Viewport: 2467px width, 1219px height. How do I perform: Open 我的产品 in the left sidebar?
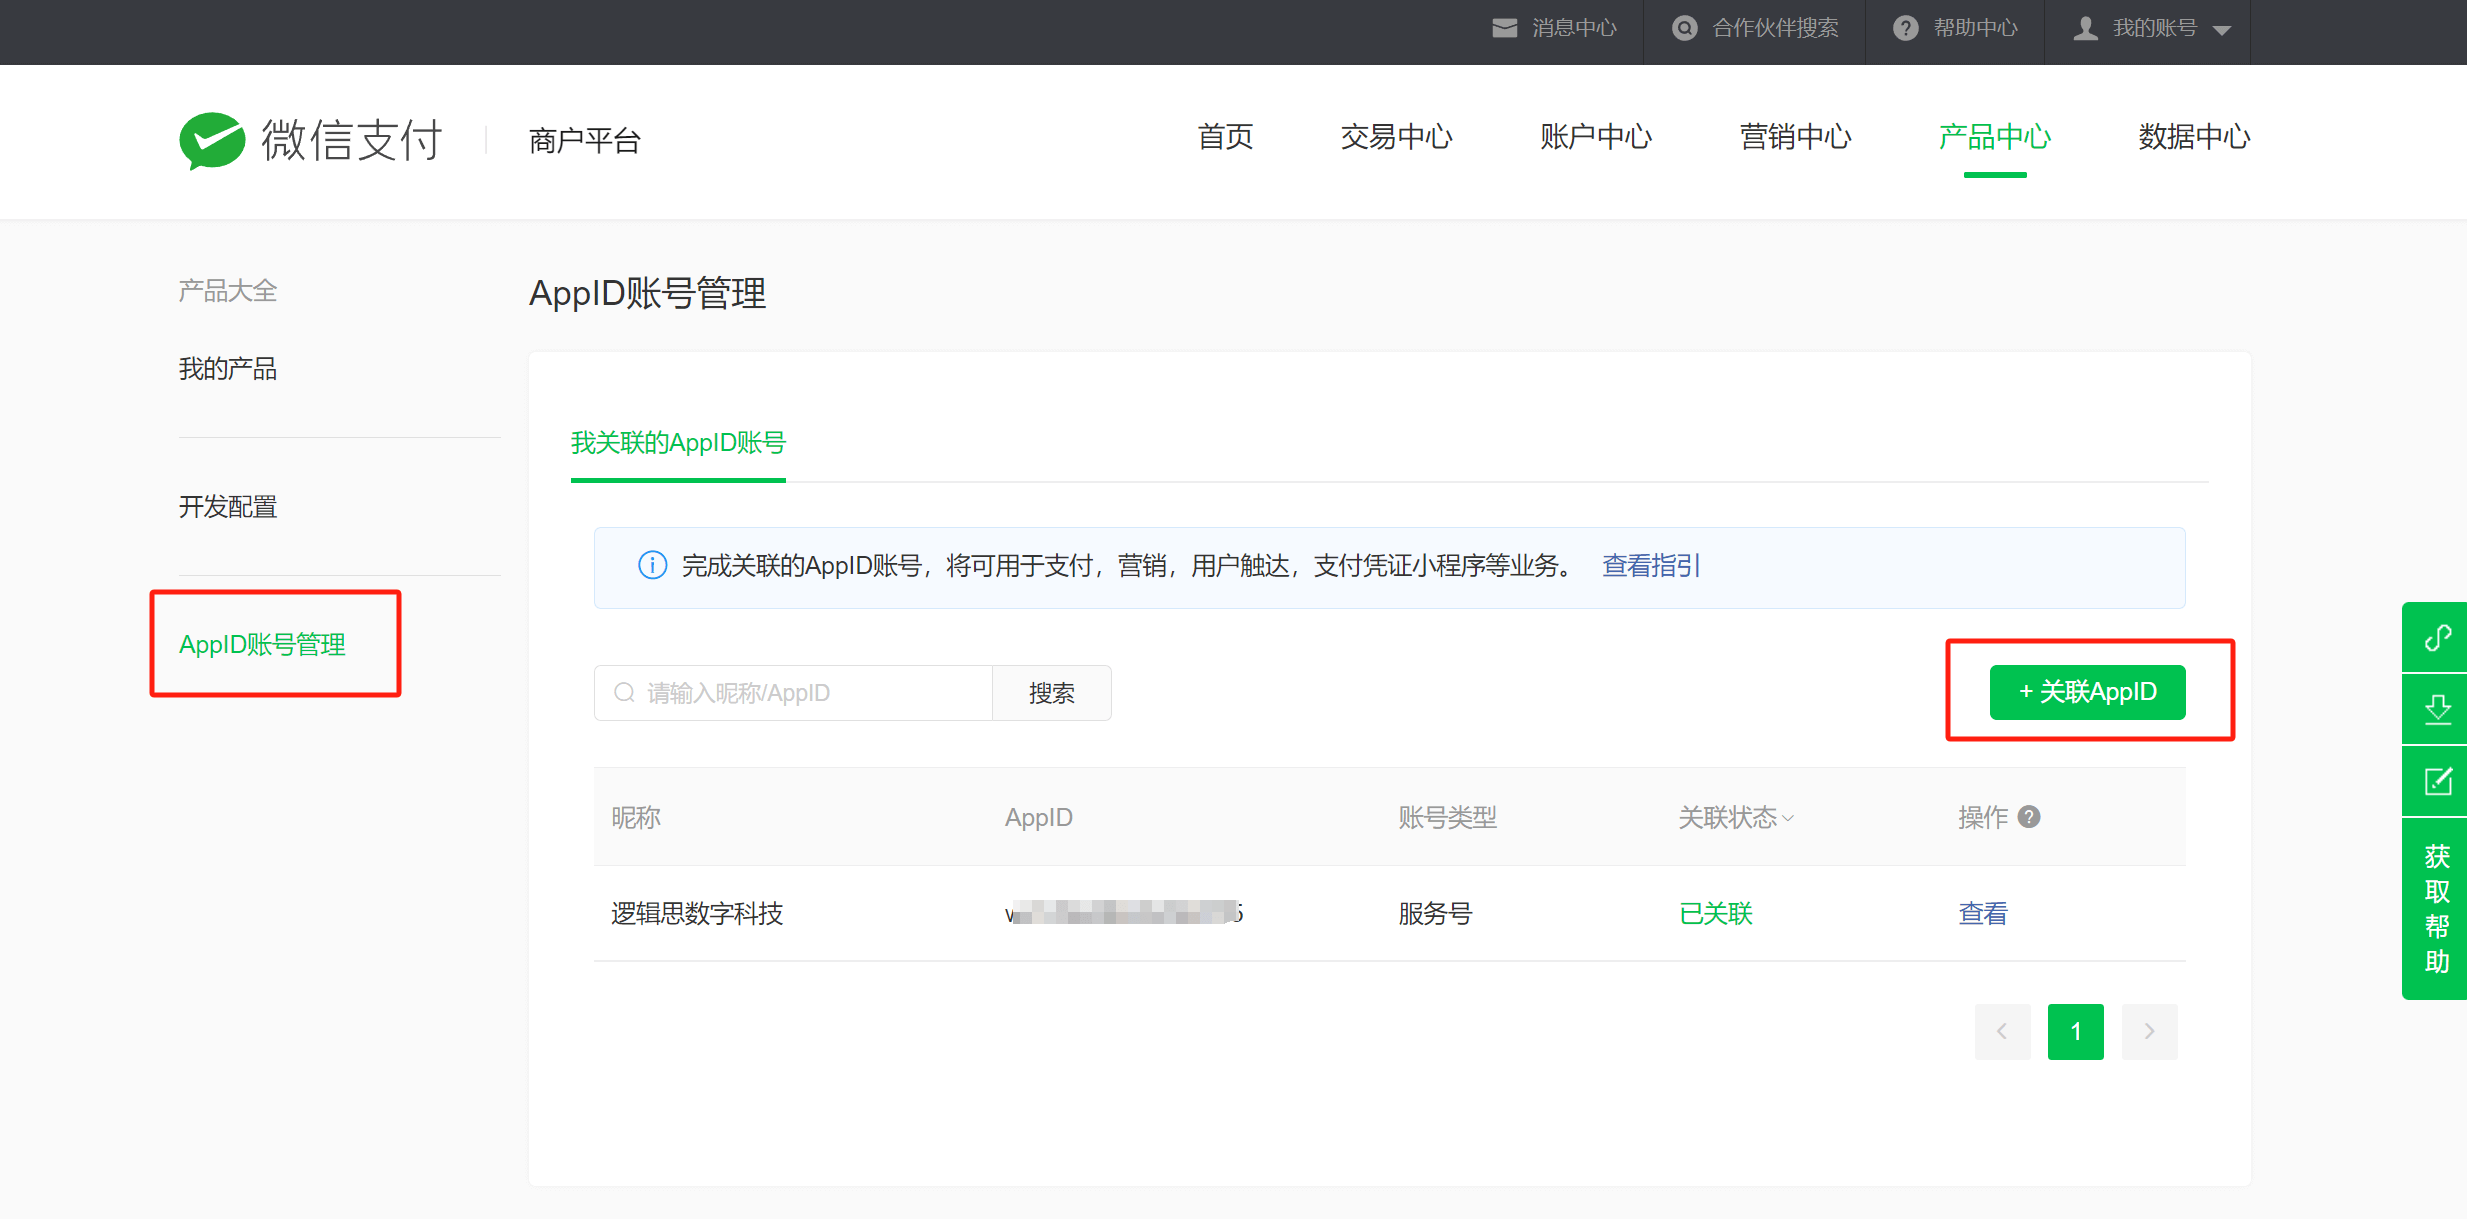coord(228,369)
